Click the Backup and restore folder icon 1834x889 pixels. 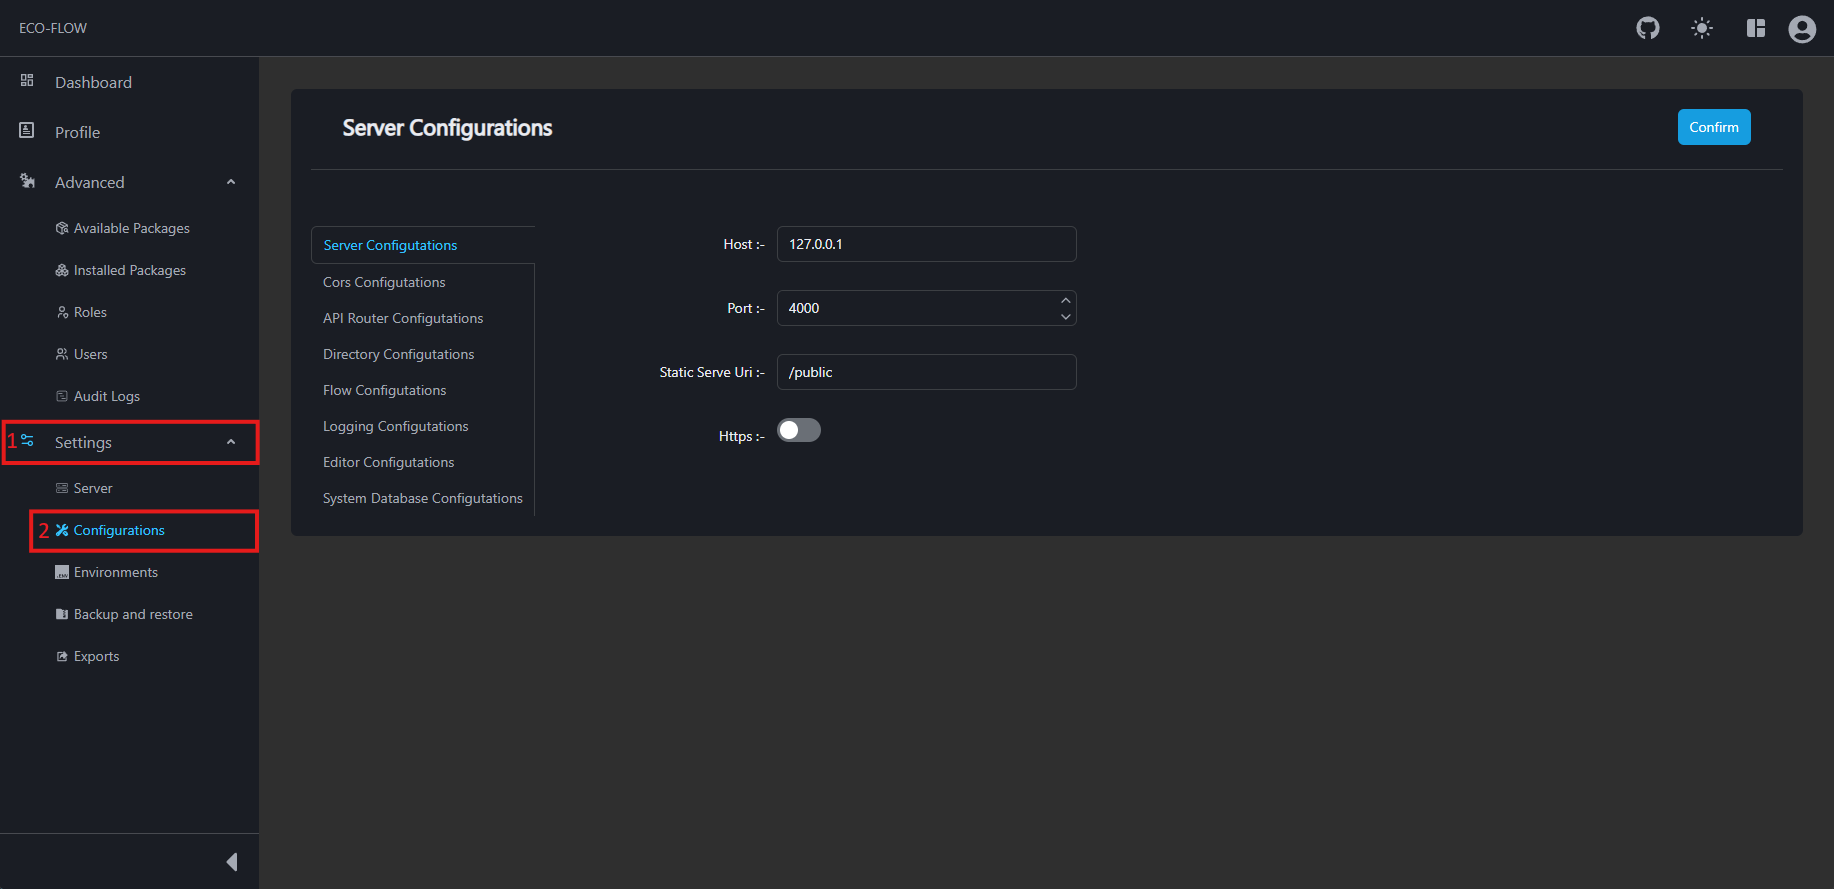pyautogui.click(x=62, y=614)
